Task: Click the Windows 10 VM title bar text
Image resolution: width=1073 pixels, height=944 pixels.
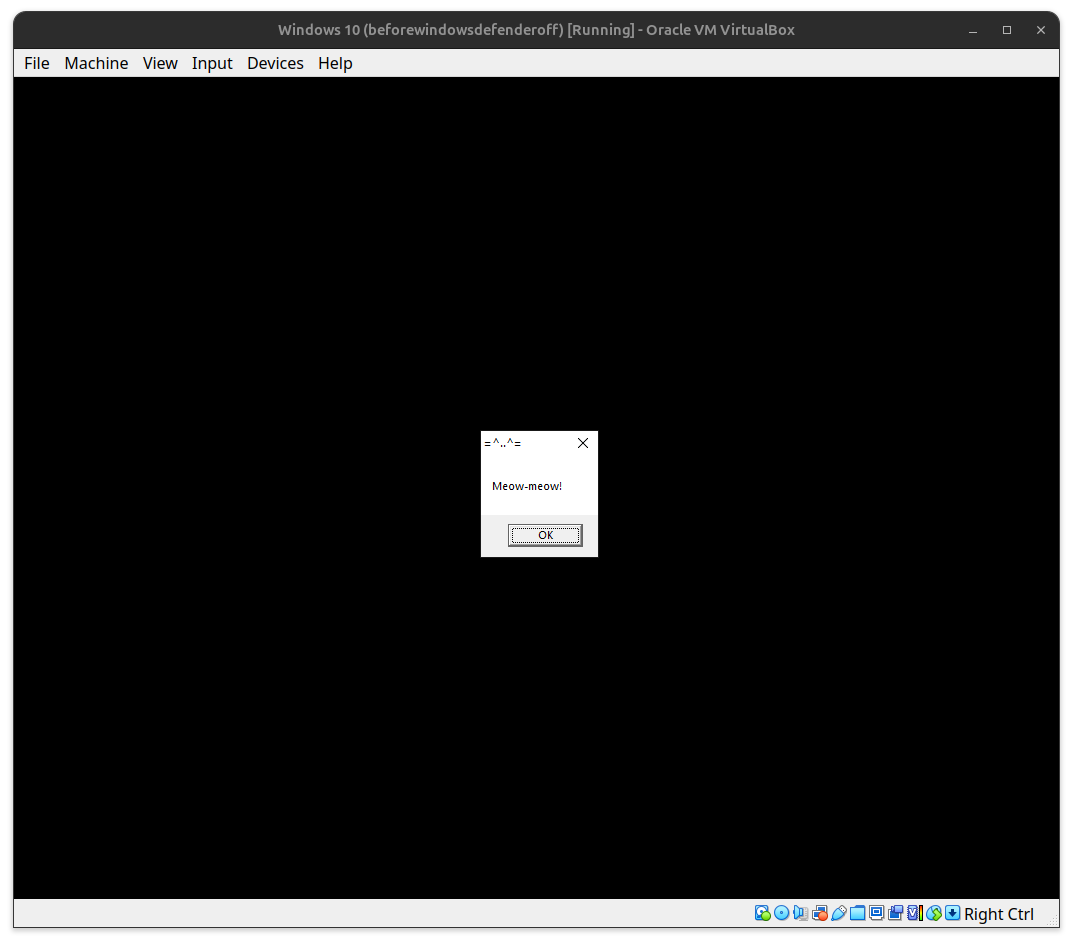Action: [x=536, y=30]
